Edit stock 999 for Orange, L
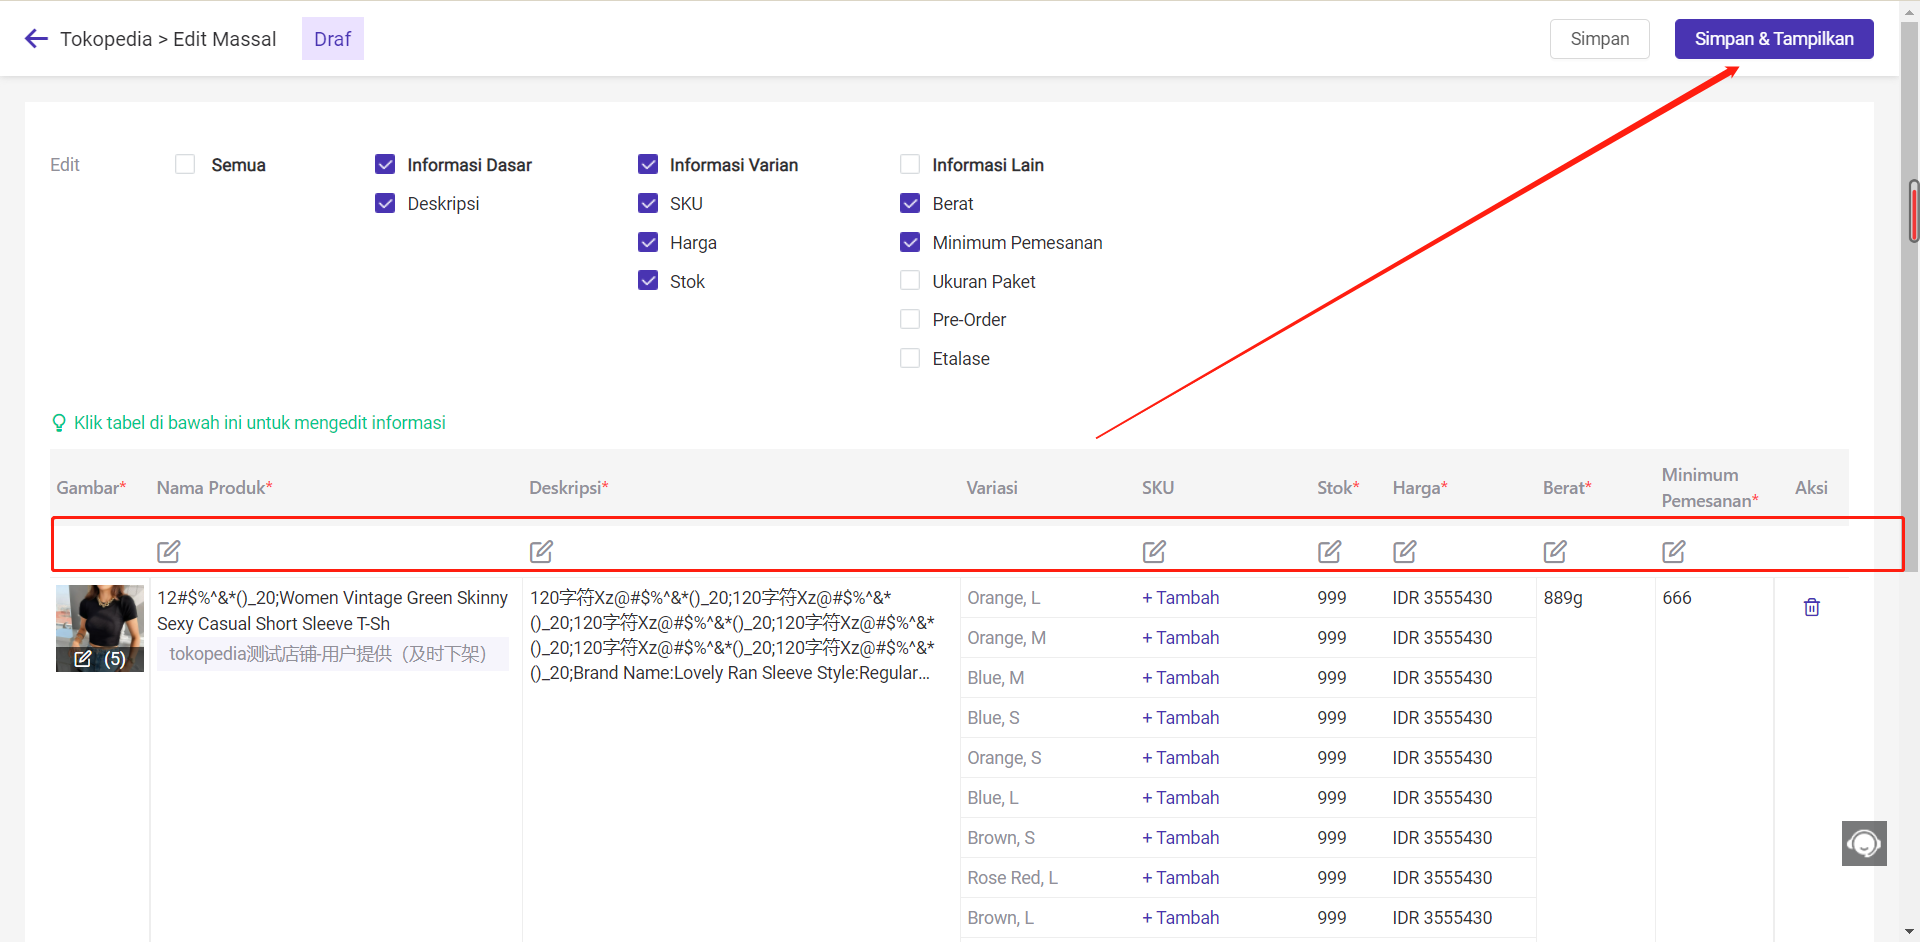1920x942 pixels. coord(1331,598)
